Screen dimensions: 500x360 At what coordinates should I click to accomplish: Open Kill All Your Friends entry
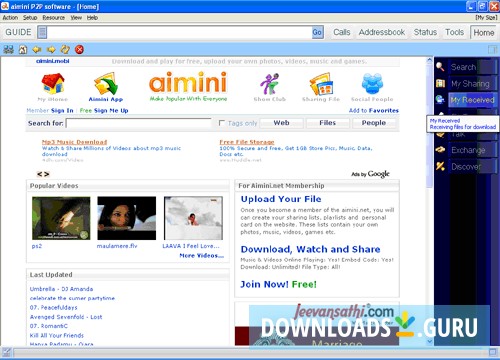coord(57,335)
